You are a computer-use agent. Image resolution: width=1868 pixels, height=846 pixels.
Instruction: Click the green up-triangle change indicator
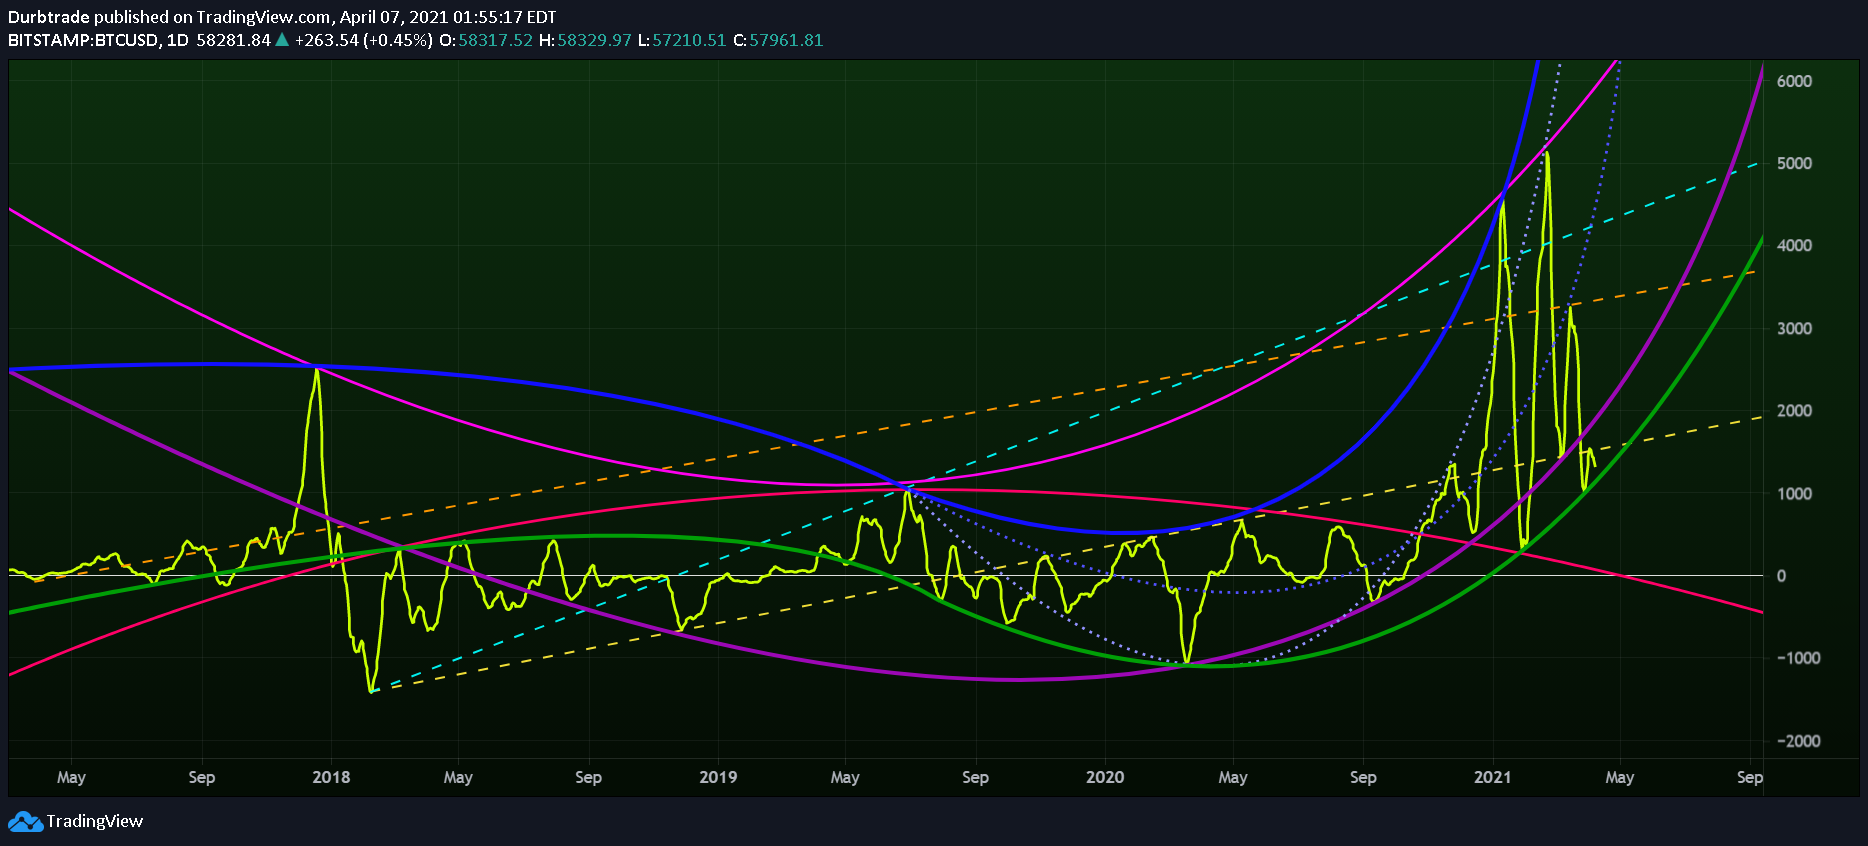[282, 40]
